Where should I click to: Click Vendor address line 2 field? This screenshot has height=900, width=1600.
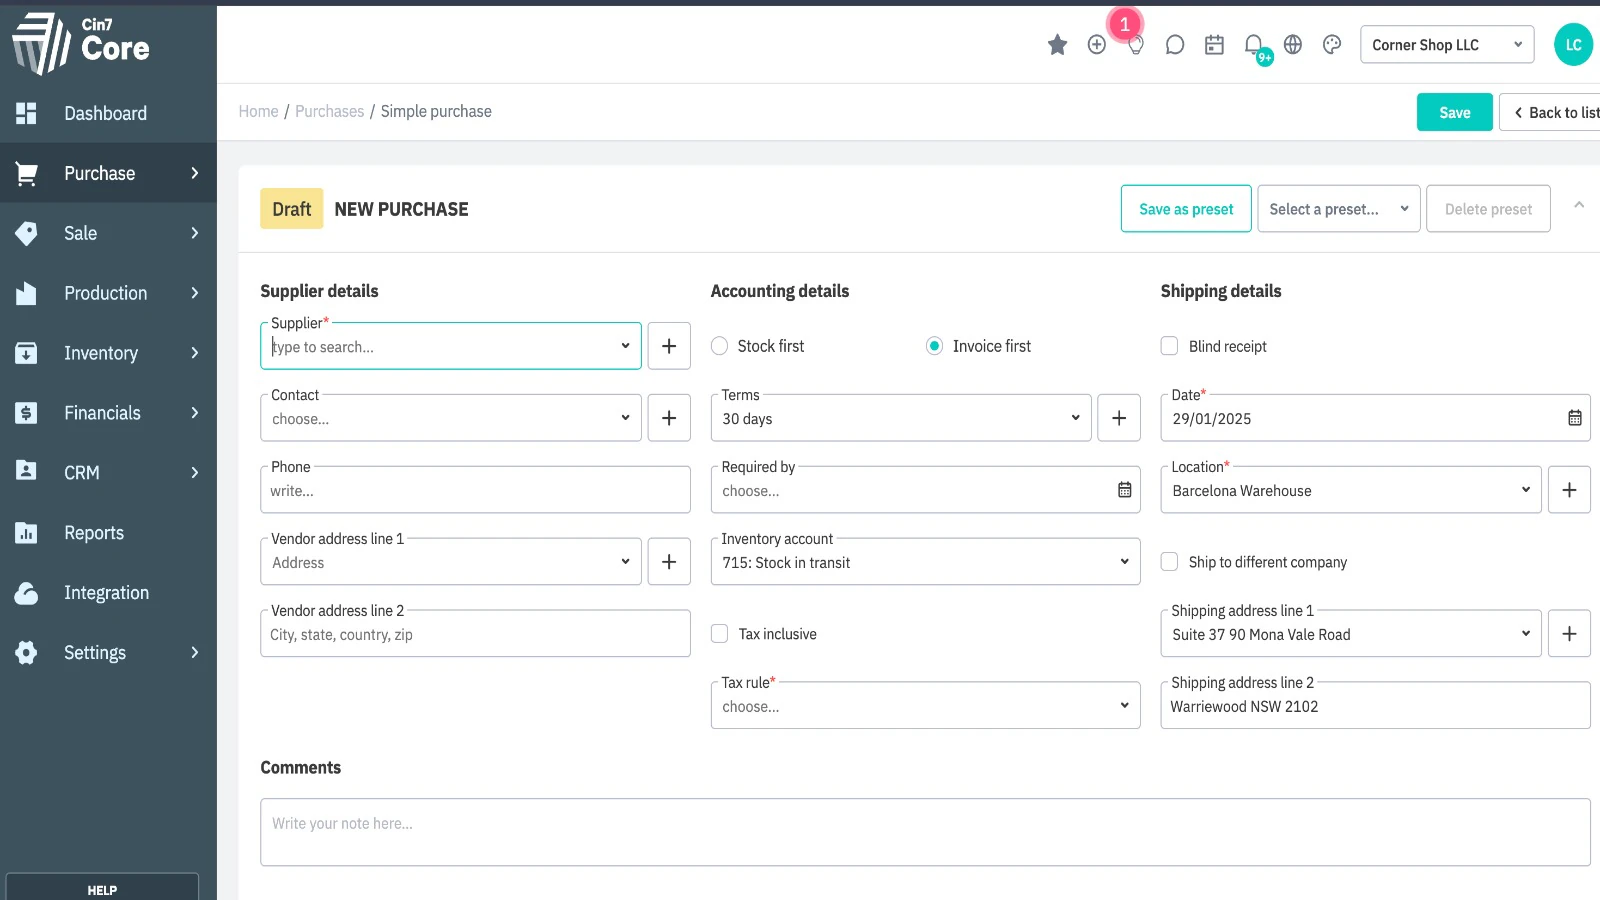click(x=475, y=634)
